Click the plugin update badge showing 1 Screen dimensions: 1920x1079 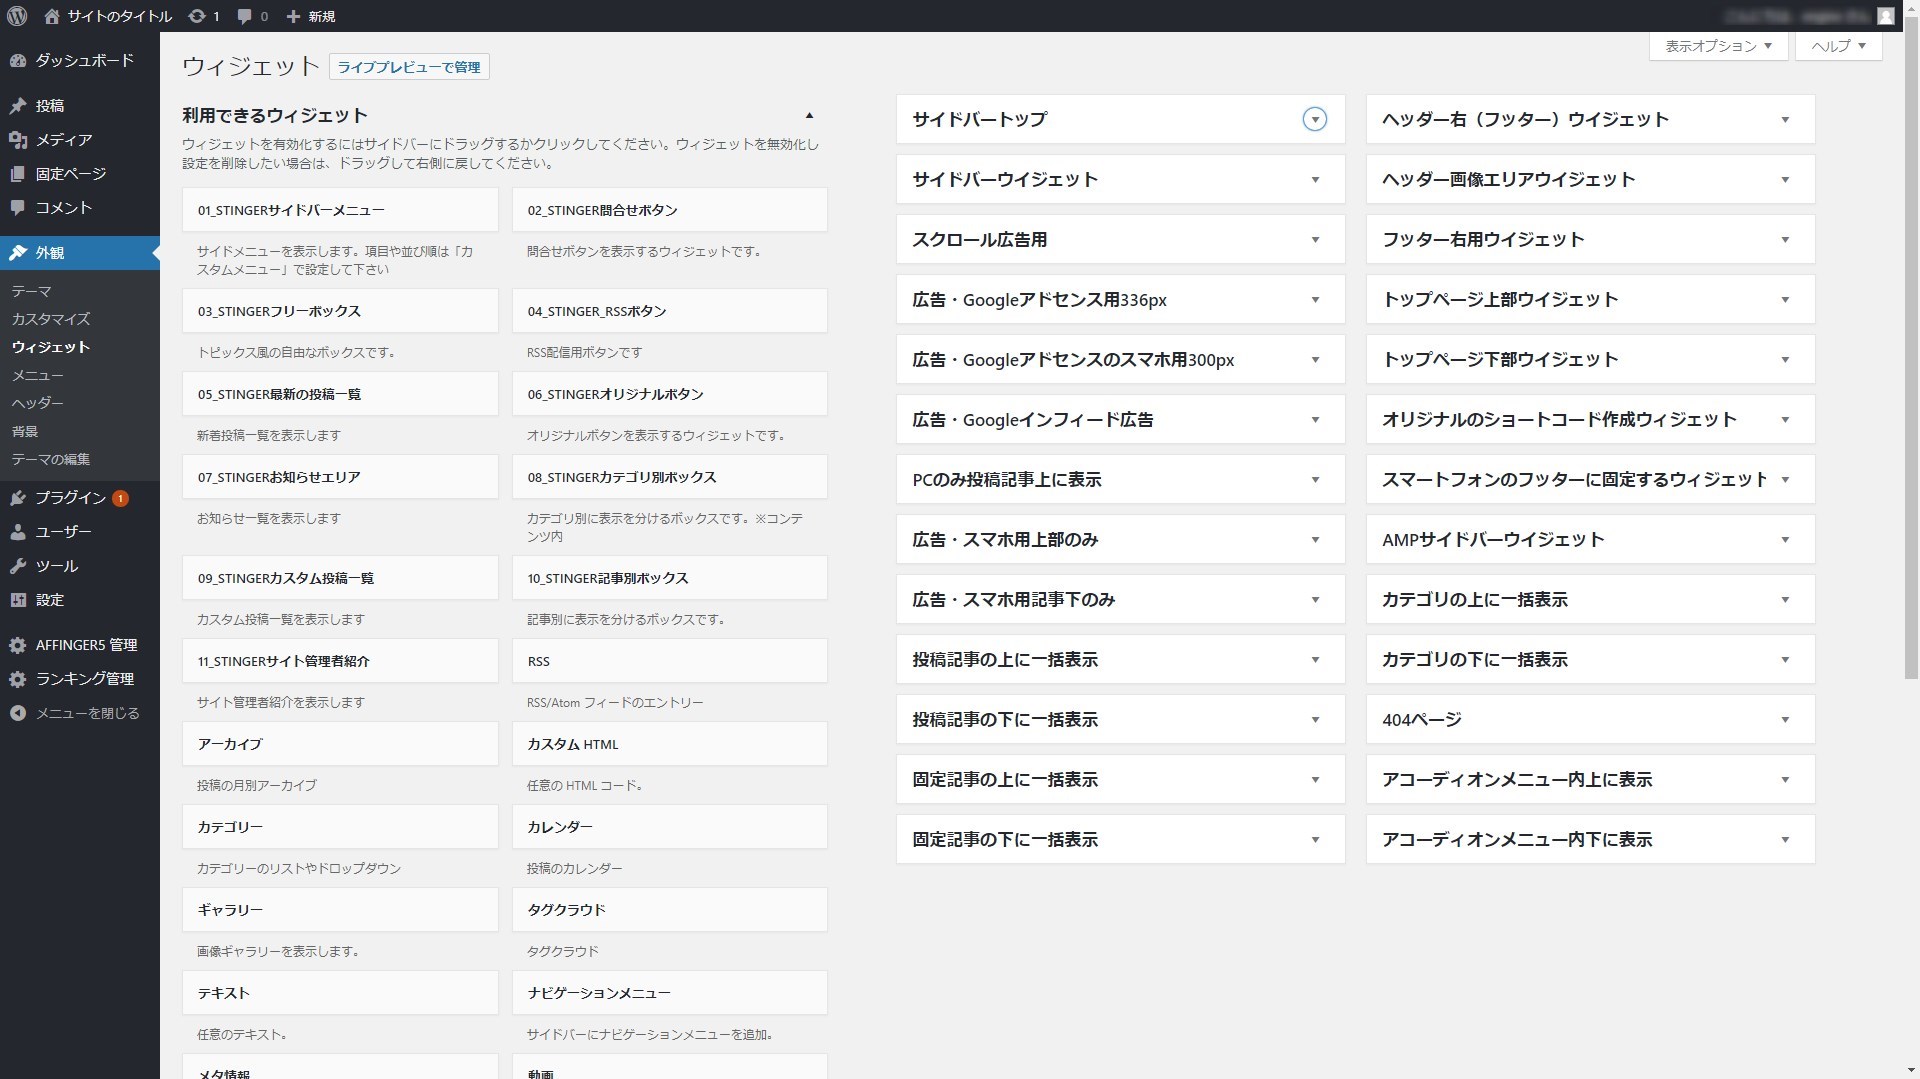tap(120, 498)
